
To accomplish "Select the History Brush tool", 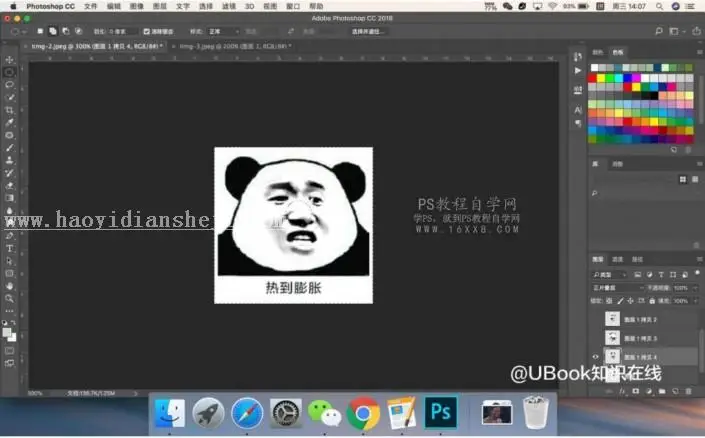I will tap(9, 173).
